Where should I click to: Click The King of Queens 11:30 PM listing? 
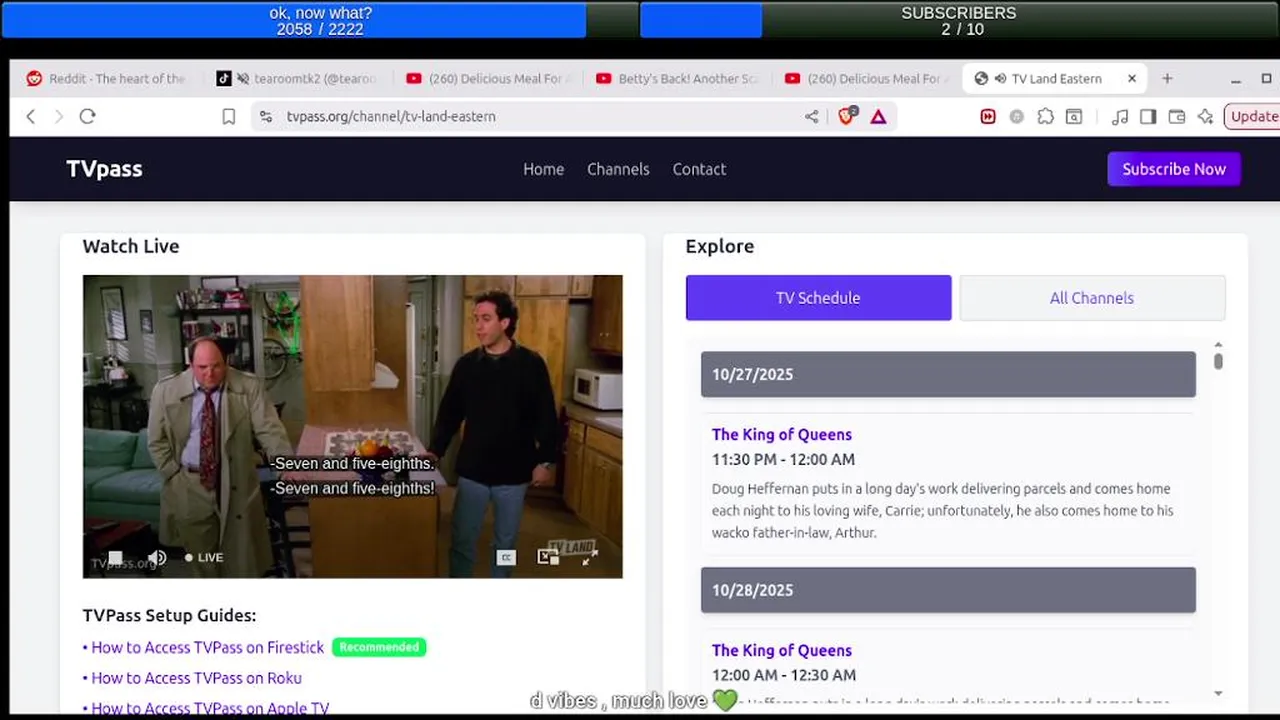781,434
